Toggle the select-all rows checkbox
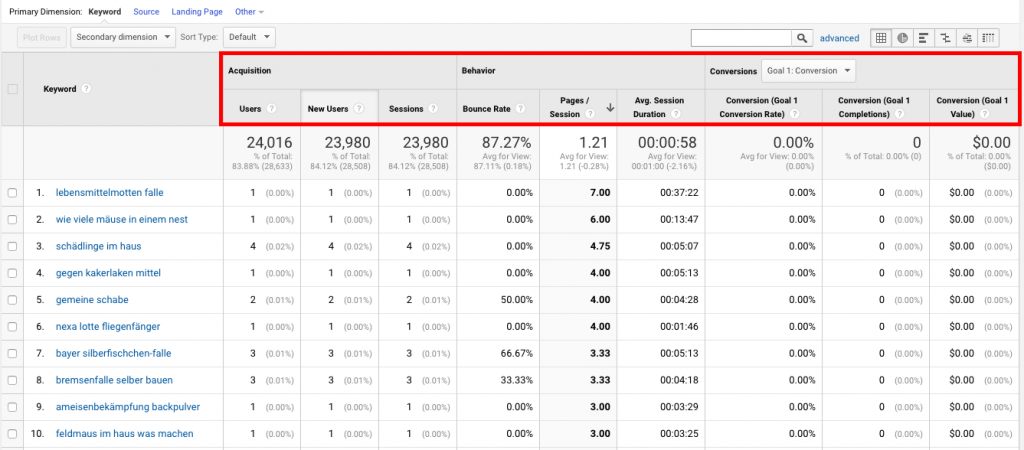Viewport: 1024px width, 450px height. point(12,89)
